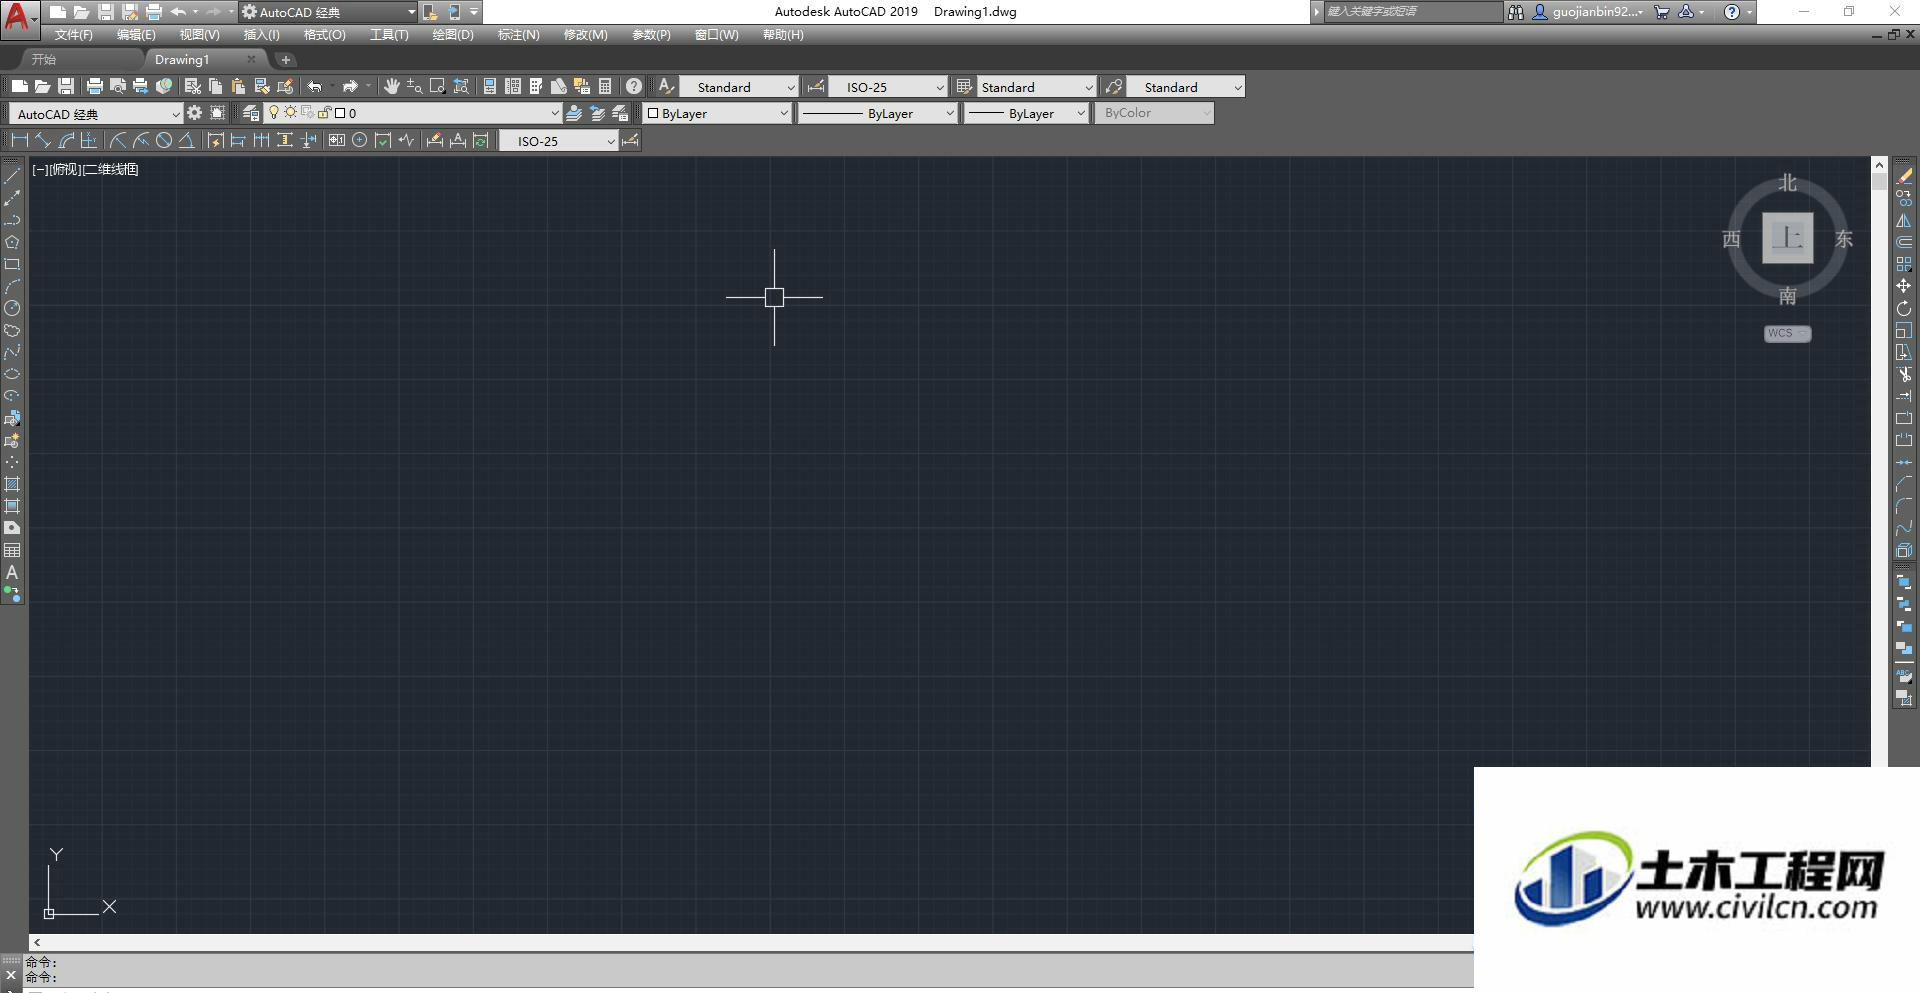
Task: Select the Erase modify tool
Action: point(1904,176)
